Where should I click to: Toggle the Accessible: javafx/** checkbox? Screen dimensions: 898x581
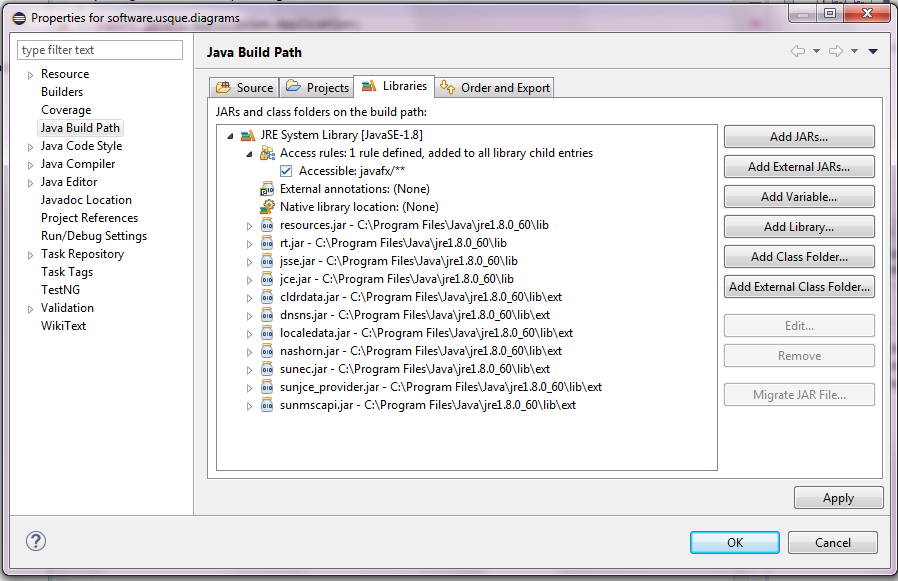click(286, 171)
